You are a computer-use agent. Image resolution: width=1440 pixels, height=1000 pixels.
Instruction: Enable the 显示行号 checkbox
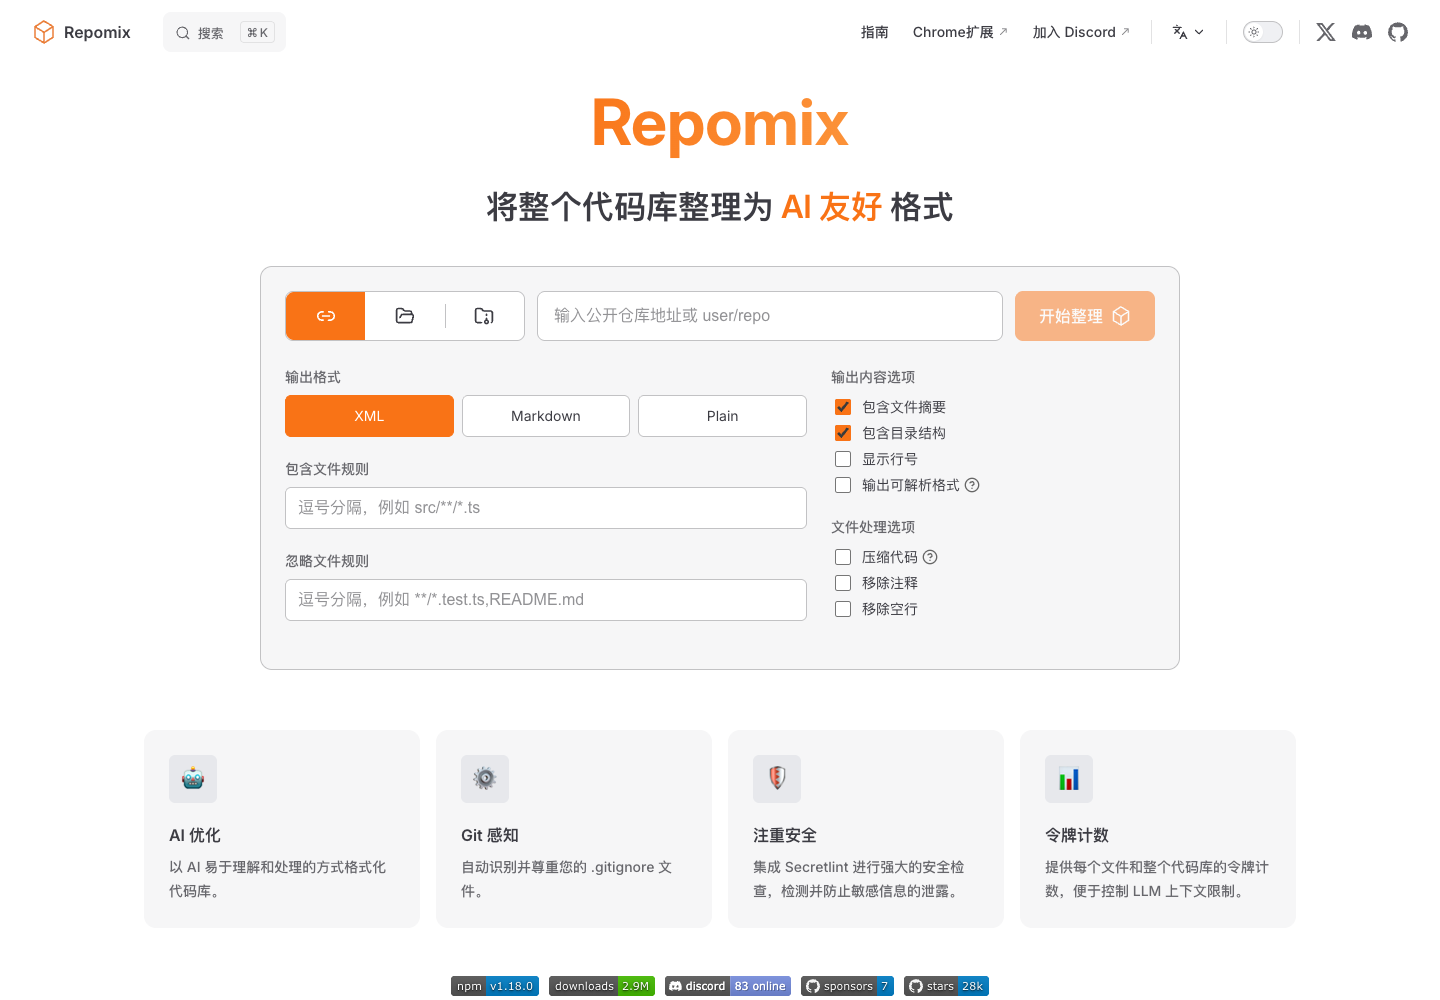pyautogui.click(x=843, y=459)
